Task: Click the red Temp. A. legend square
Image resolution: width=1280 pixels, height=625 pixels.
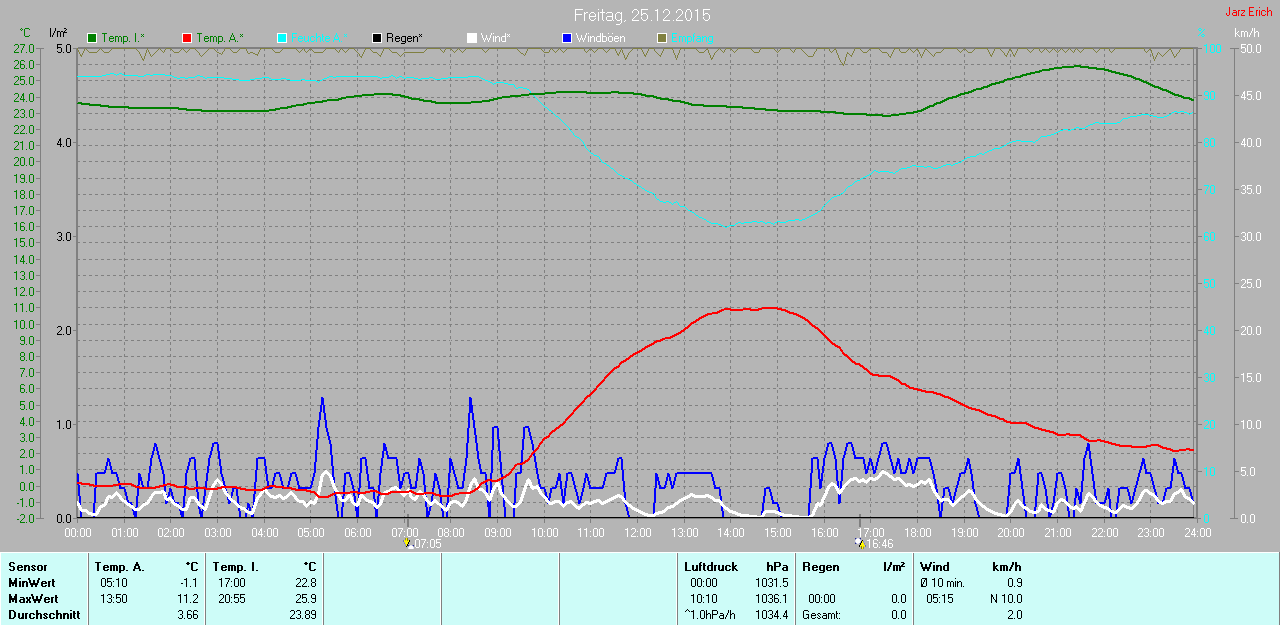Action: click(187, 38)
